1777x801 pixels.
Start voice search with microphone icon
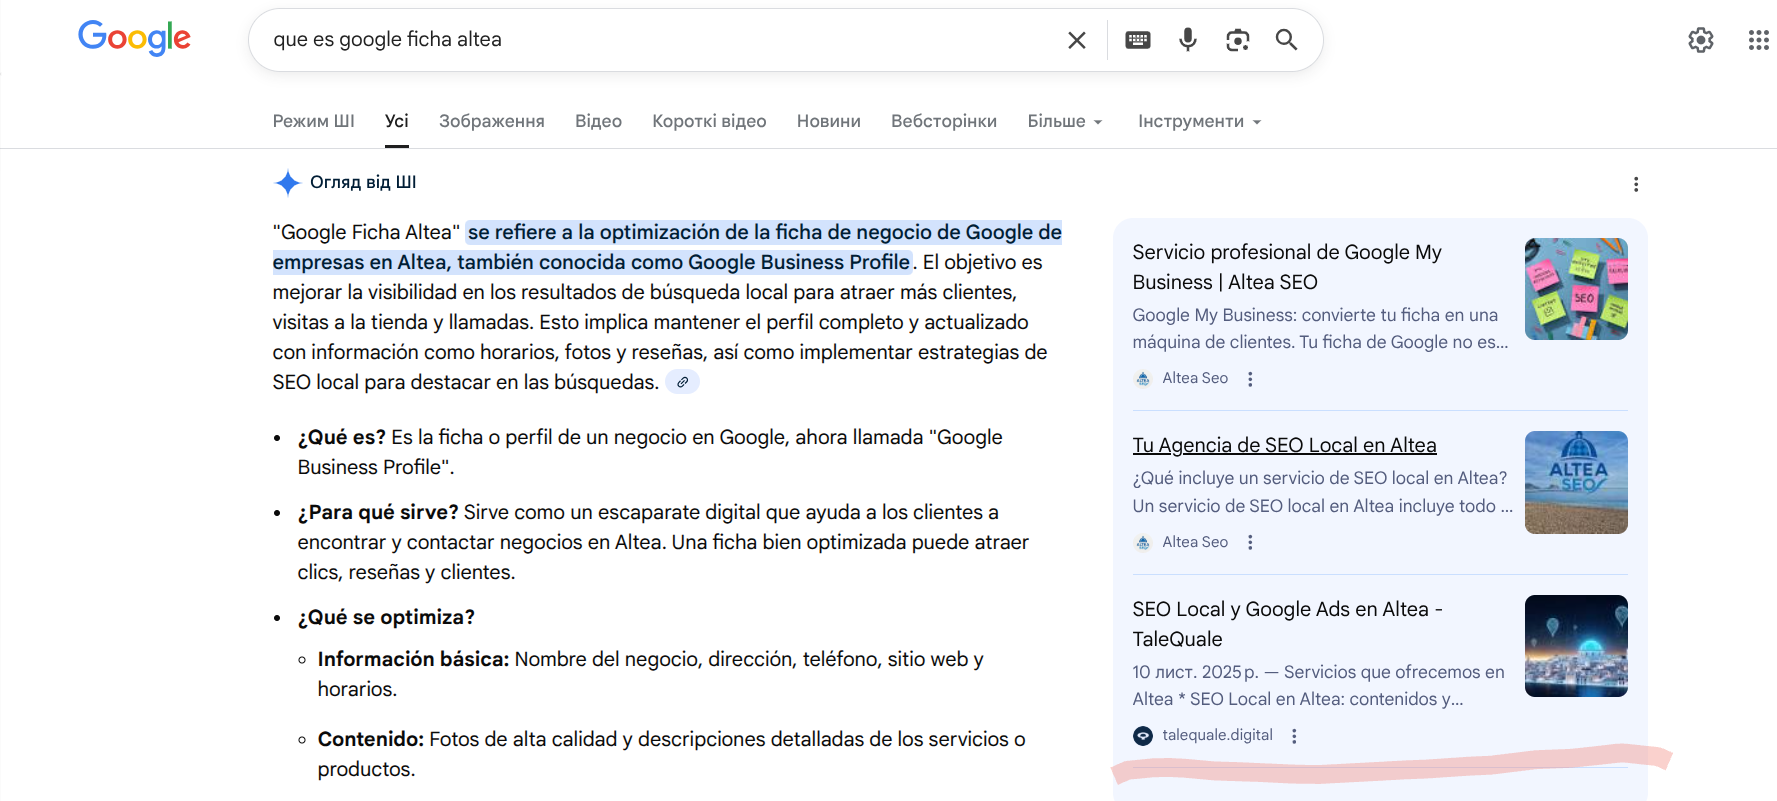[1188, 40]
